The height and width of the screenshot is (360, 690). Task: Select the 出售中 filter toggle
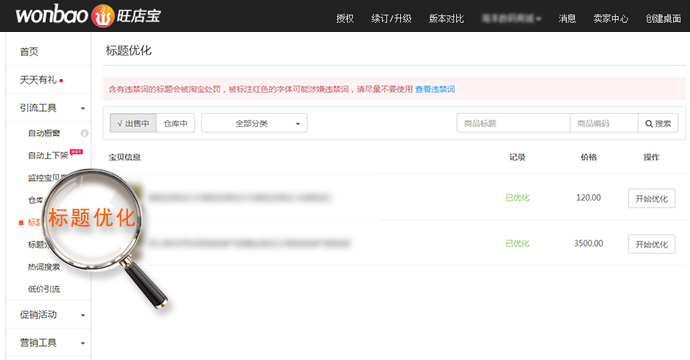point(133,123)
